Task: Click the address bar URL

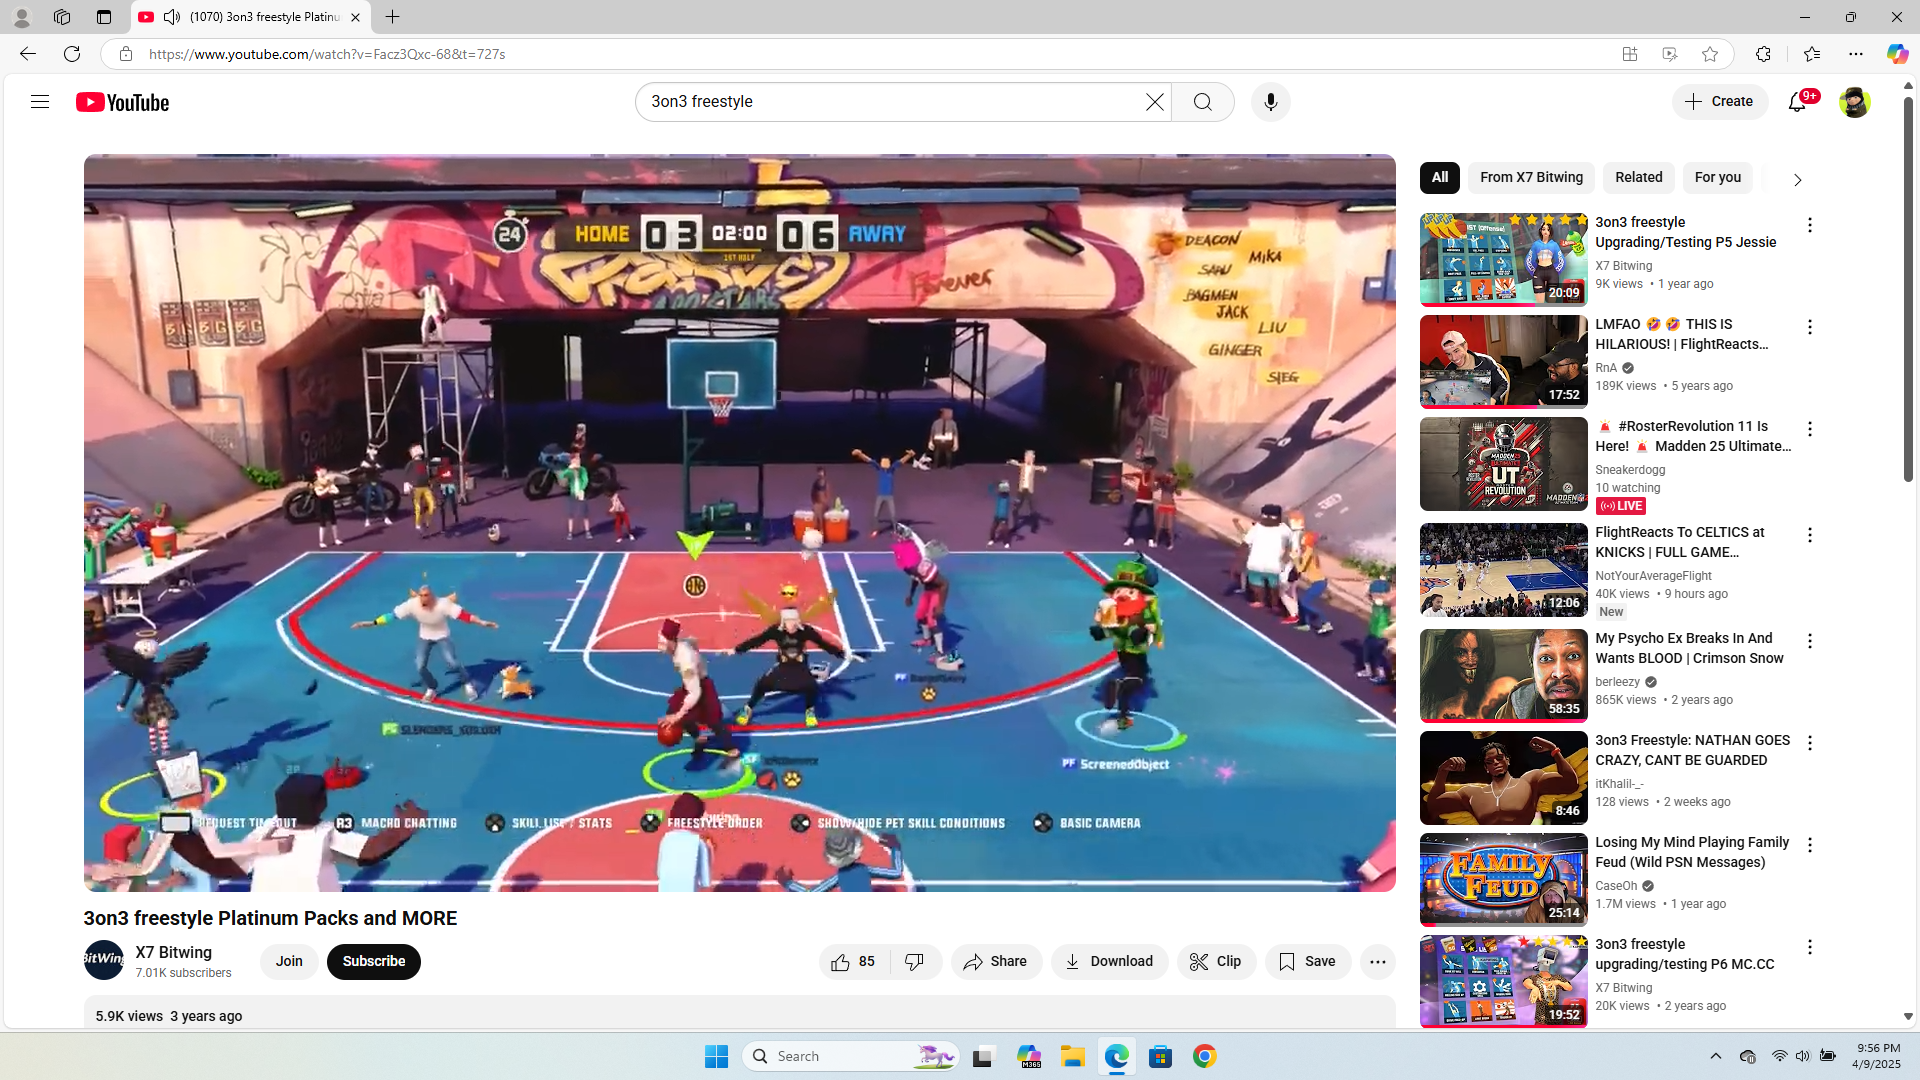Action: coord(326,54)
